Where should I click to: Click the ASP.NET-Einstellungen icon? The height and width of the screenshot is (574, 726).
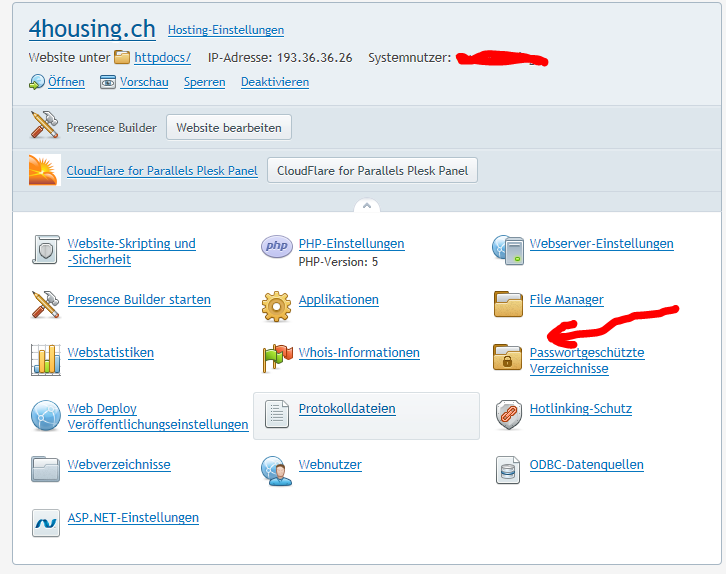(46, 522)
